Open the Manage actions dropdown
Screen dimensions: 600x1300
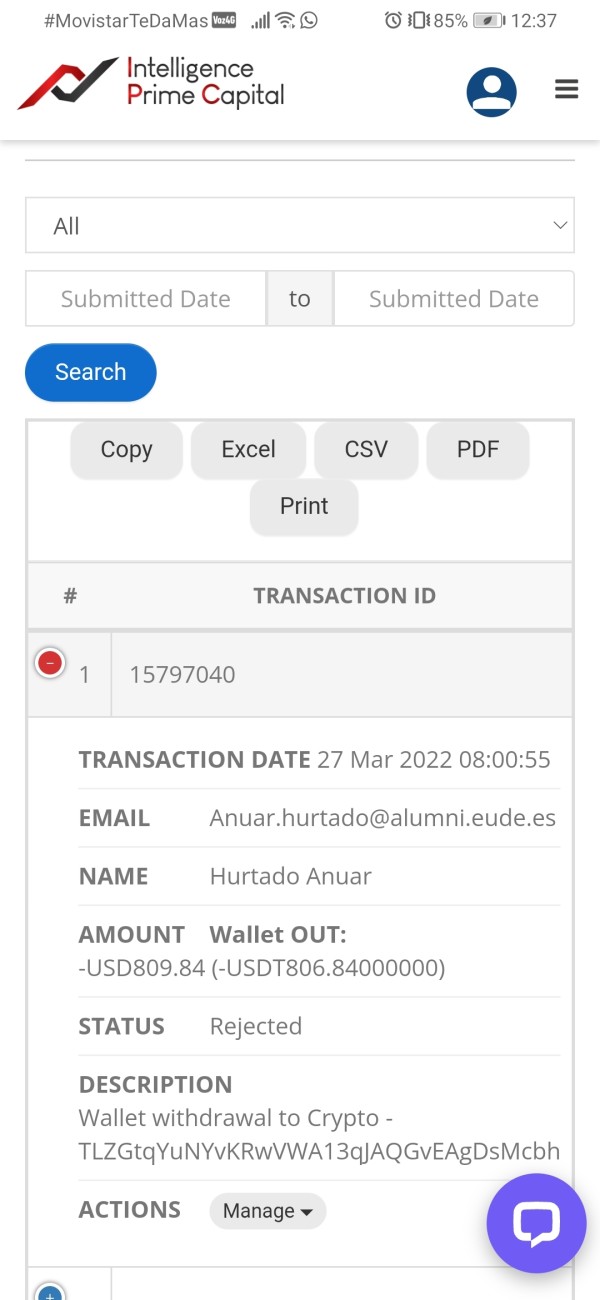click(x=267, y=1211)
